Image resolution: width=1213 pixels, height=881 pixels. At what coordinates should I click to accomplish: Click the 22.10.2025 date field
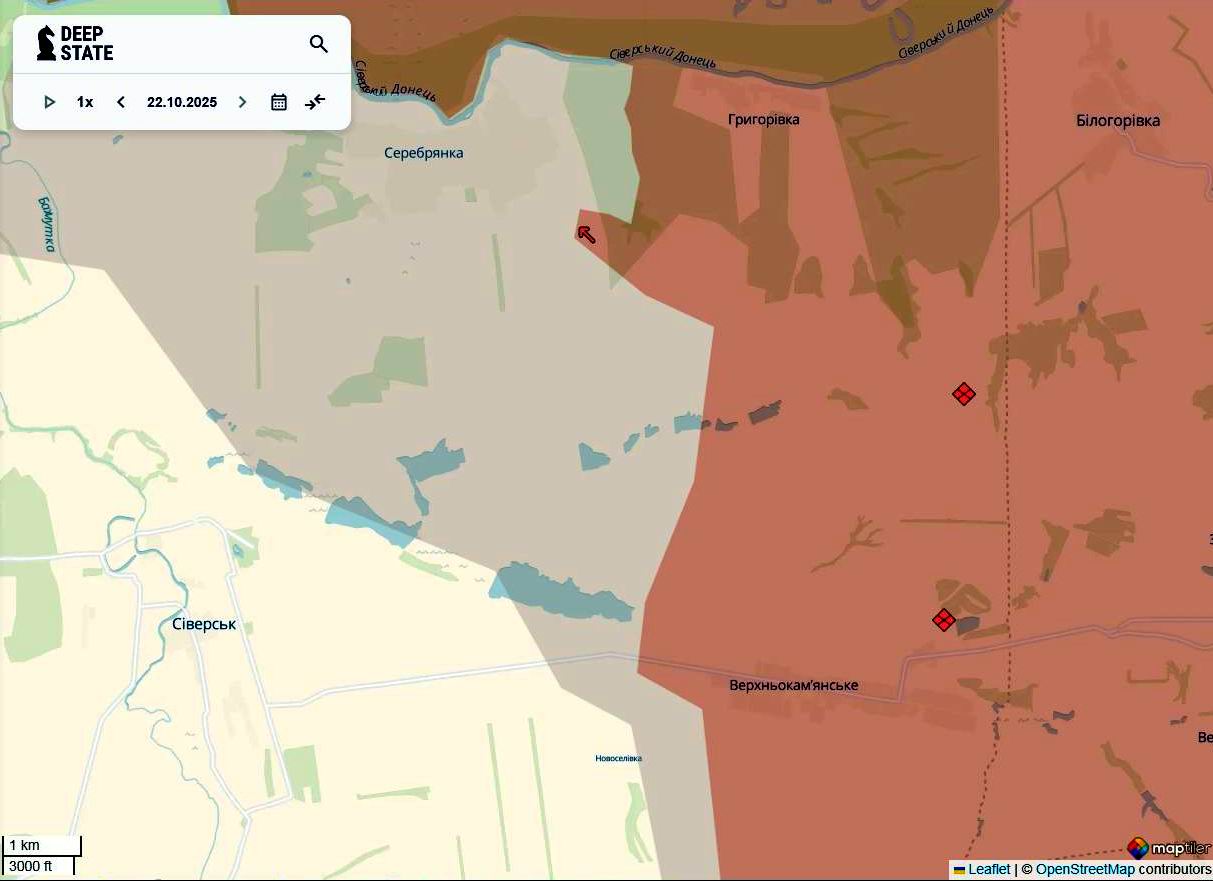coord(182,102)
